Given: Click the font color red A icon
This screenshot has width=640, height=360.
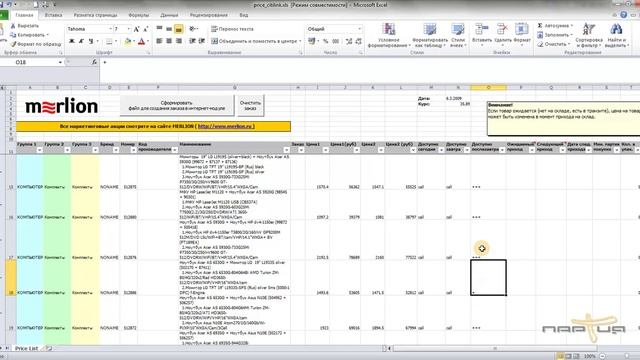Looking at the screenshot, I should [141, 41].
